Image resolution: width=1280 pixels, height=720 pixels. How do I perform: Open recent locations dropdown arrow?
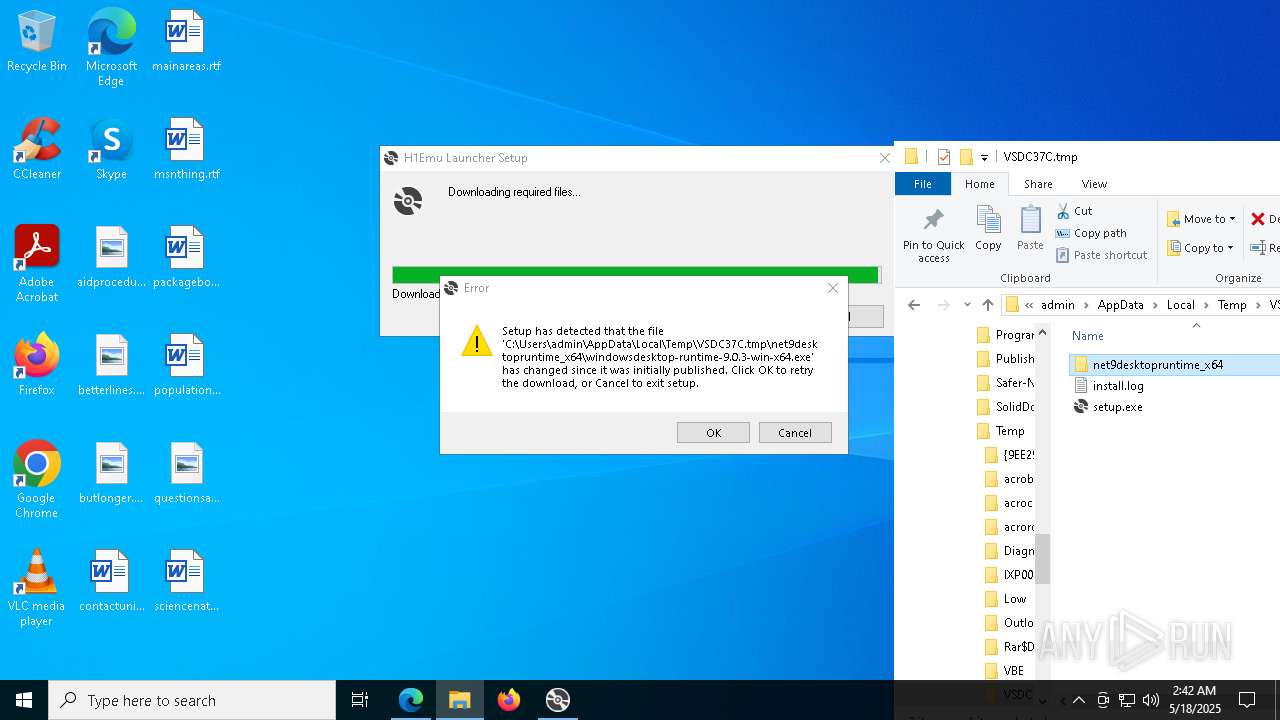coord(967,305)
